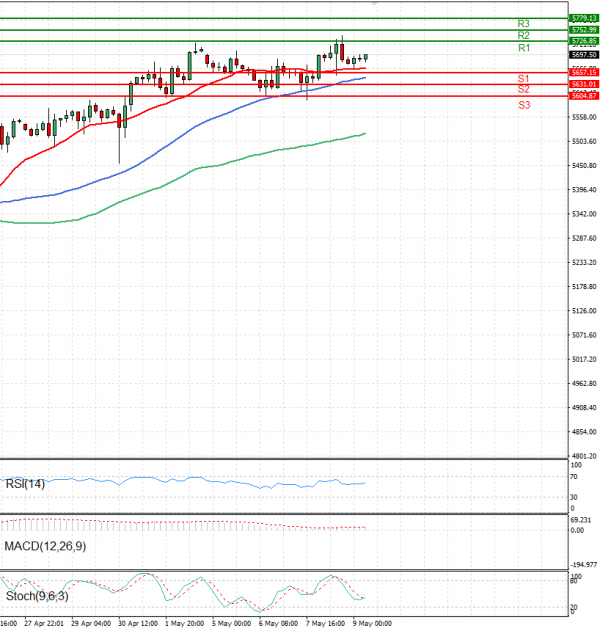Viewport: 600px width, 631px height.
Task: Click the R3 resistance level label
Action: pyautogui.click(x=523, y=23)
